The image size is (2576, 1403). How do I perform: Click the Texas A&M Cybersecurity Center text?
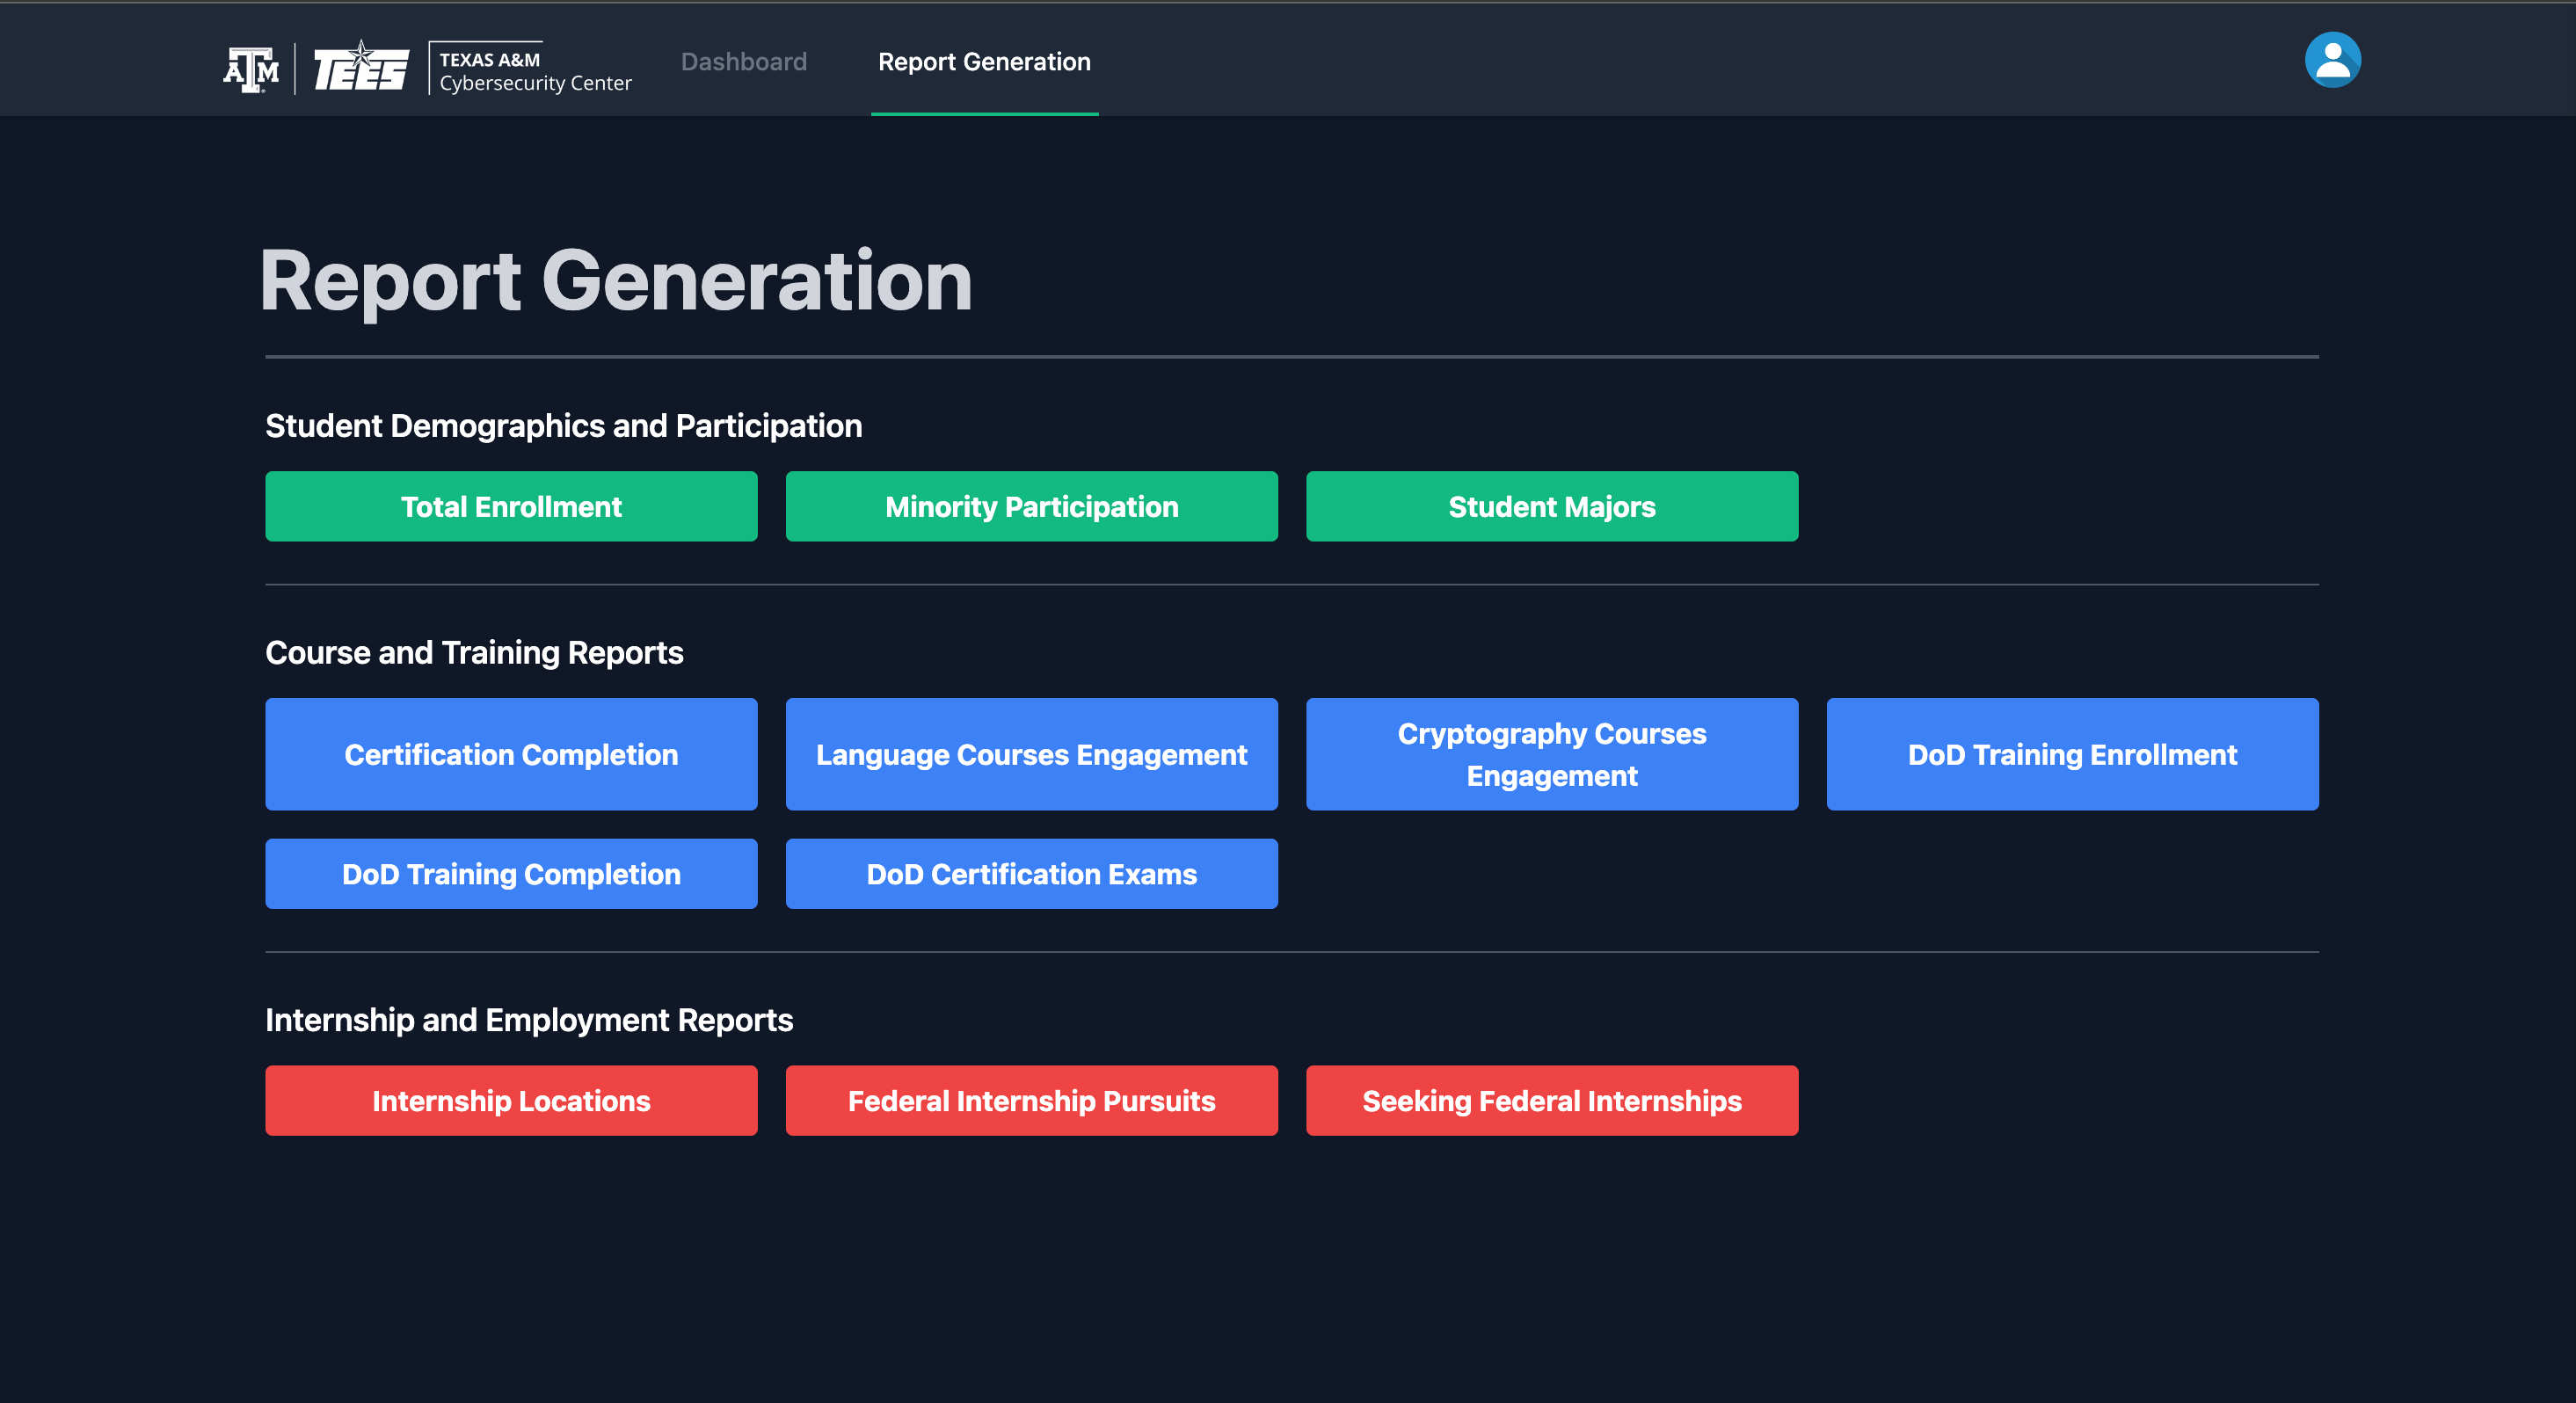coord(534,71)
